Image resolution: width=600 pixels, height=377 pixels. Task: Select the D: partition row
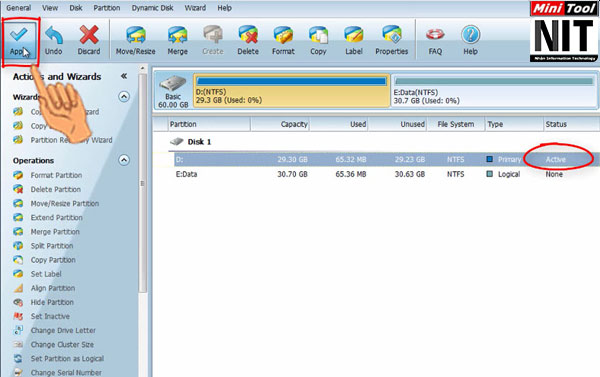(x=386, y=159)
